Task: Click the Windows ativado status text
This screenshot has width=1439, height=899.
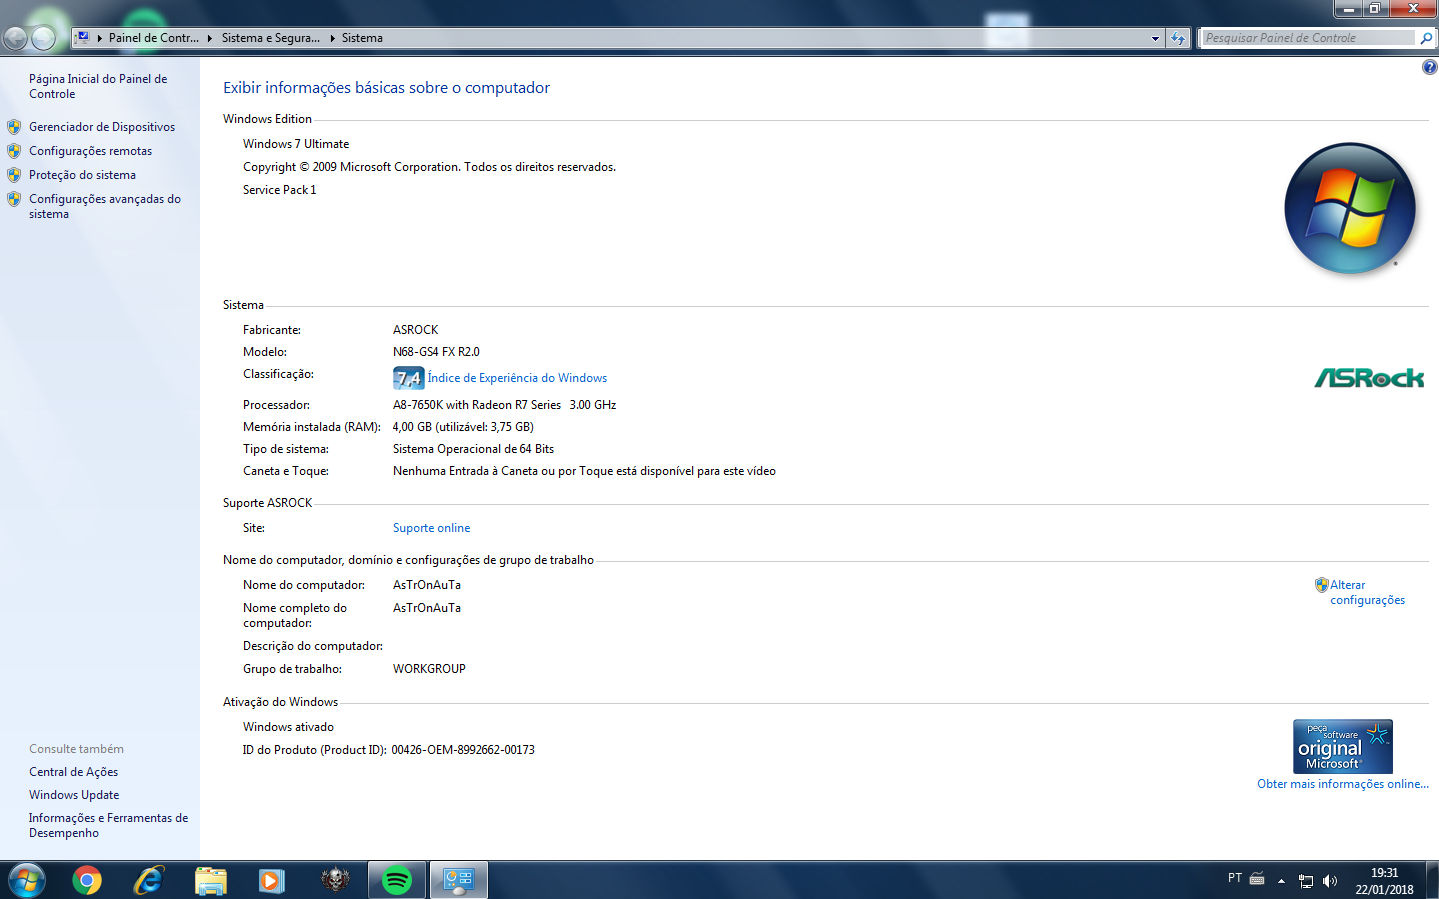Action: point(288,727)
